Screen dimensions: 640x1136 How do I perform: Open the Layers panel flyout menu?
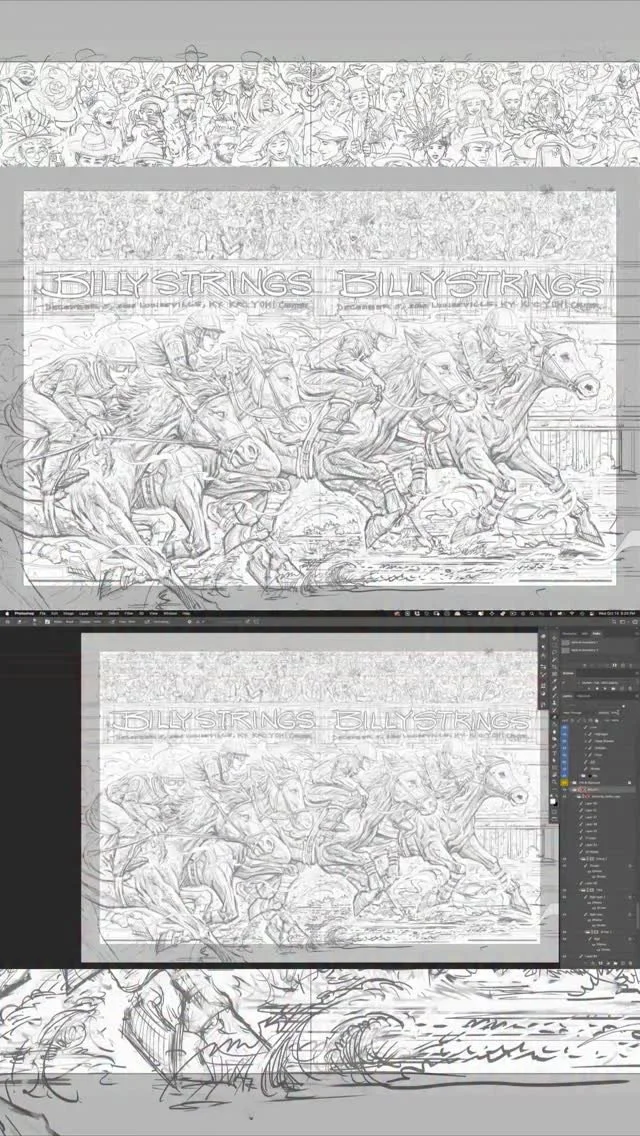(x=637, y=696)
